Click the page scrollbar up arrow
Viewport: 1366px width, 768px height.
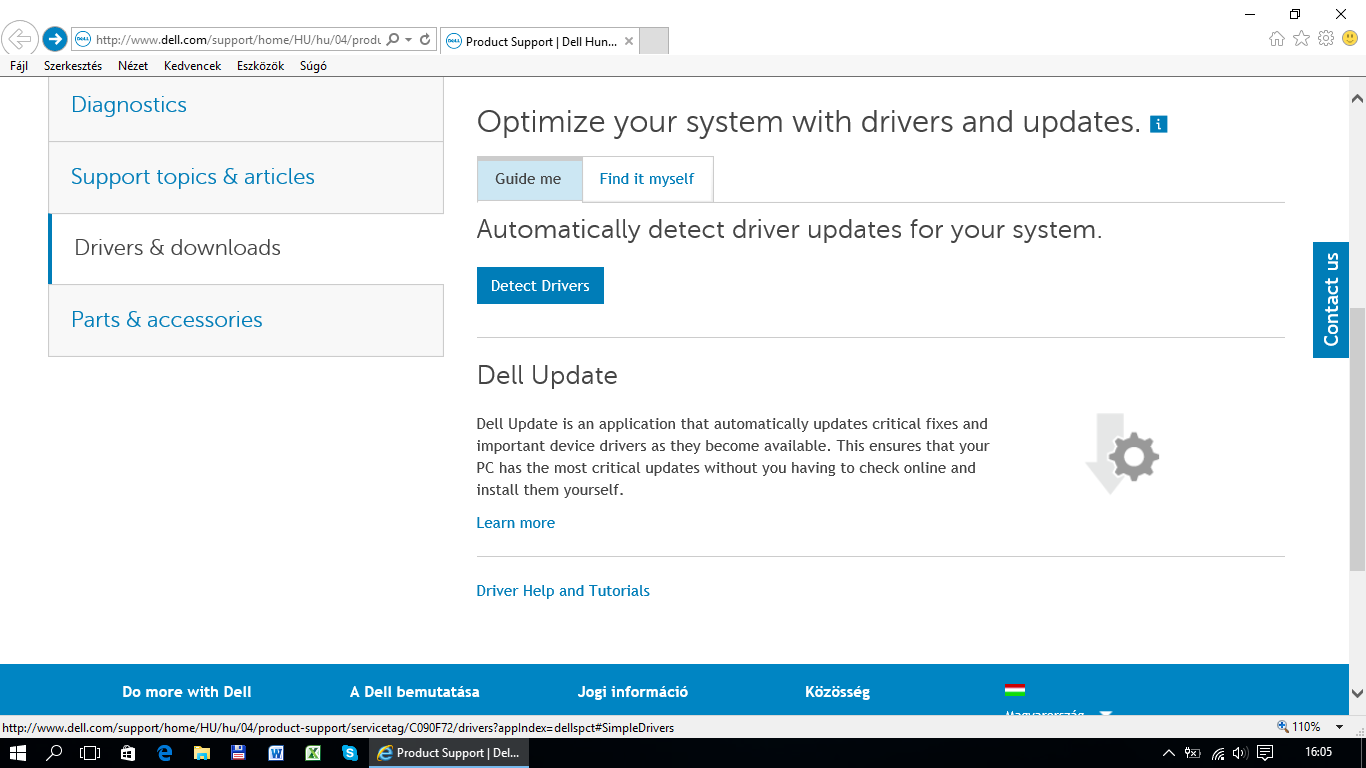pos(1357,99)
